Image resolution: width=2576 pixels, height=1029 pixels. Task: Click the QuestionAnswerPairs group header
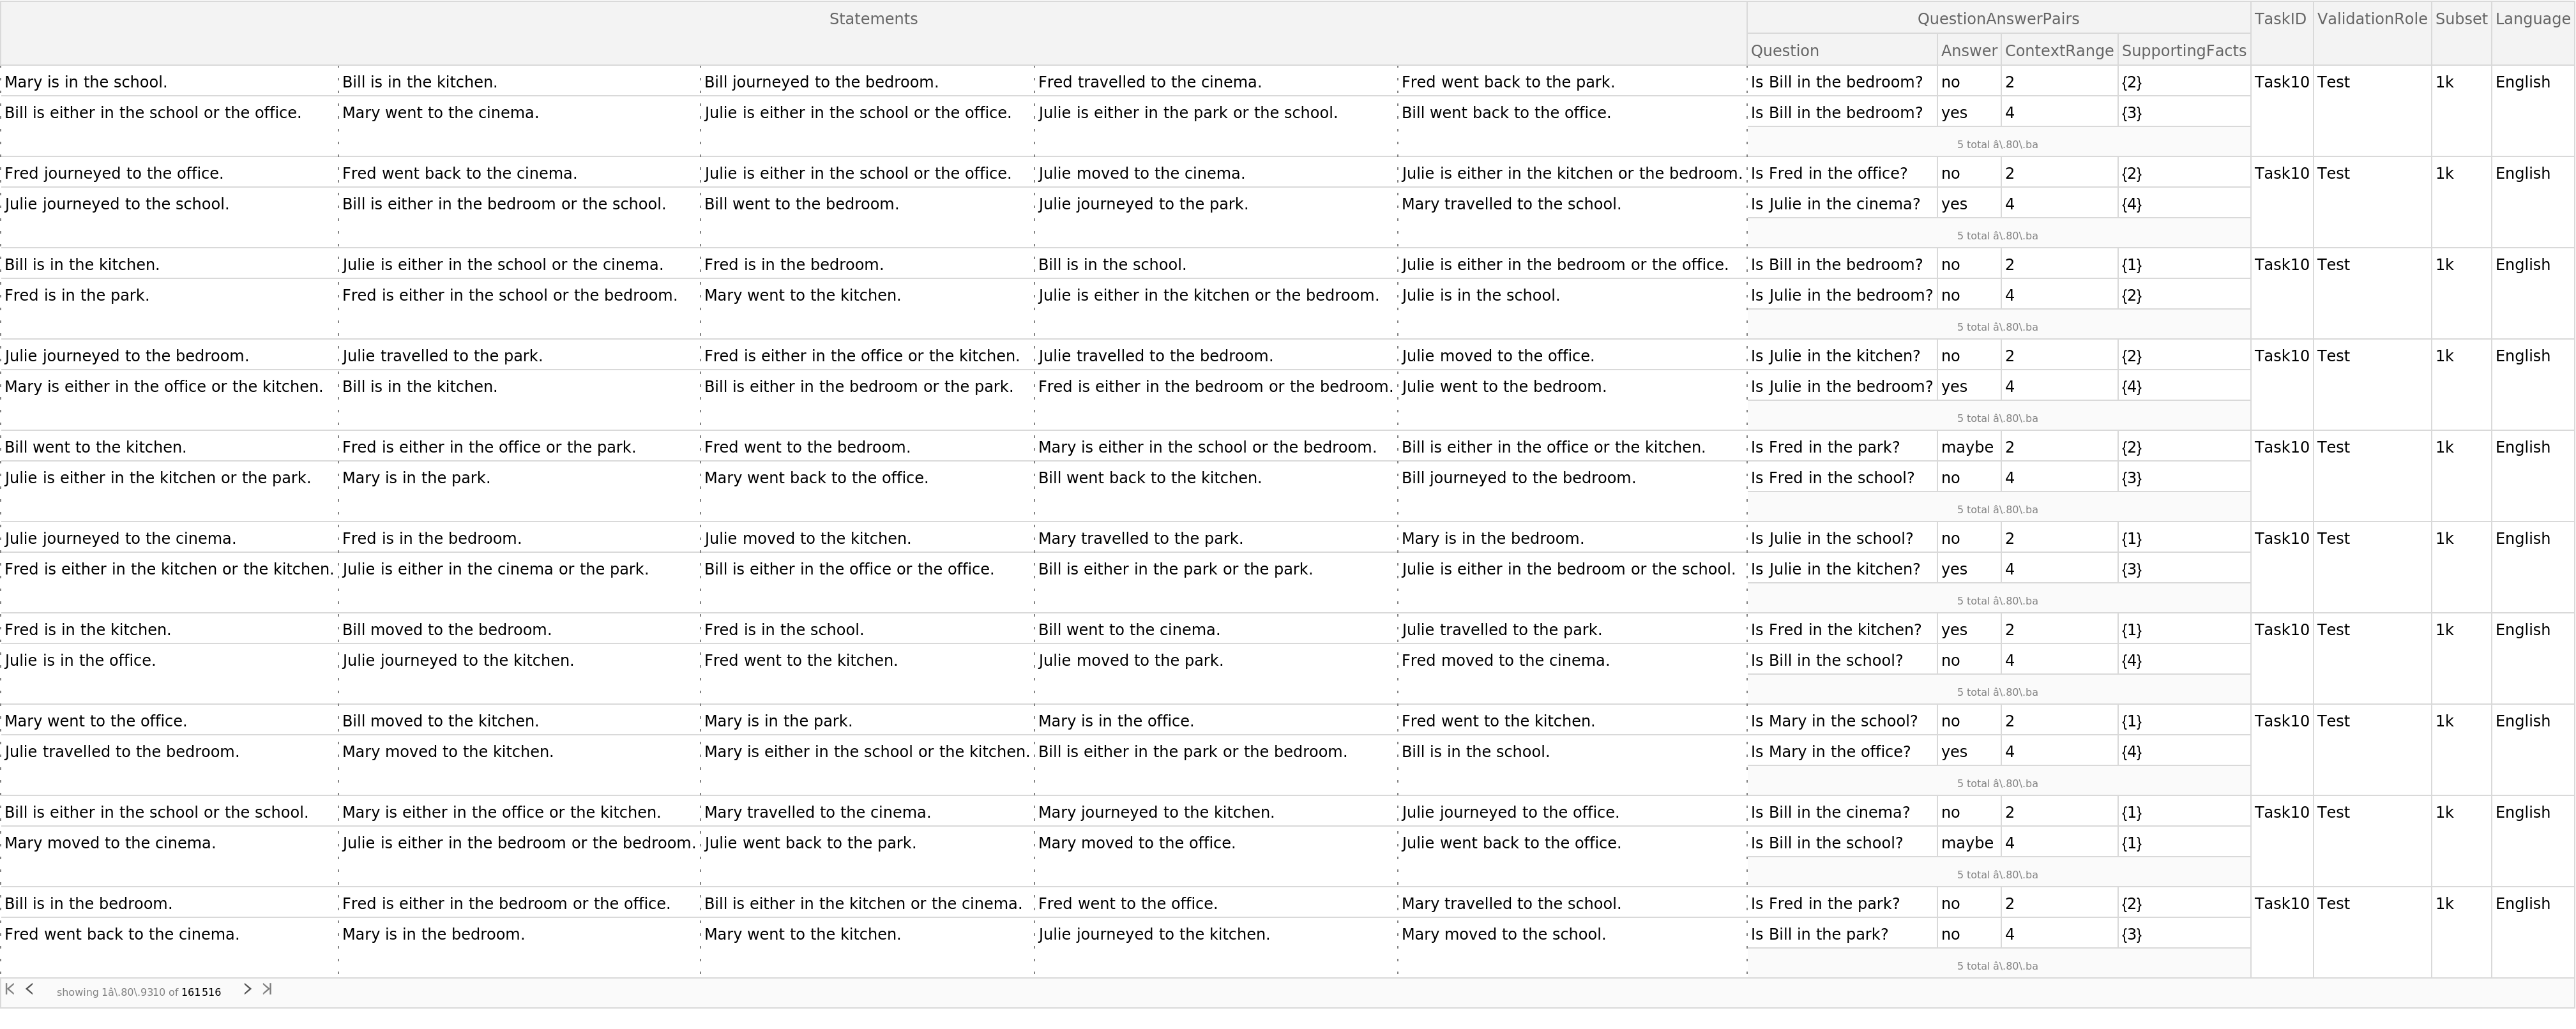tap(1997, 19)
